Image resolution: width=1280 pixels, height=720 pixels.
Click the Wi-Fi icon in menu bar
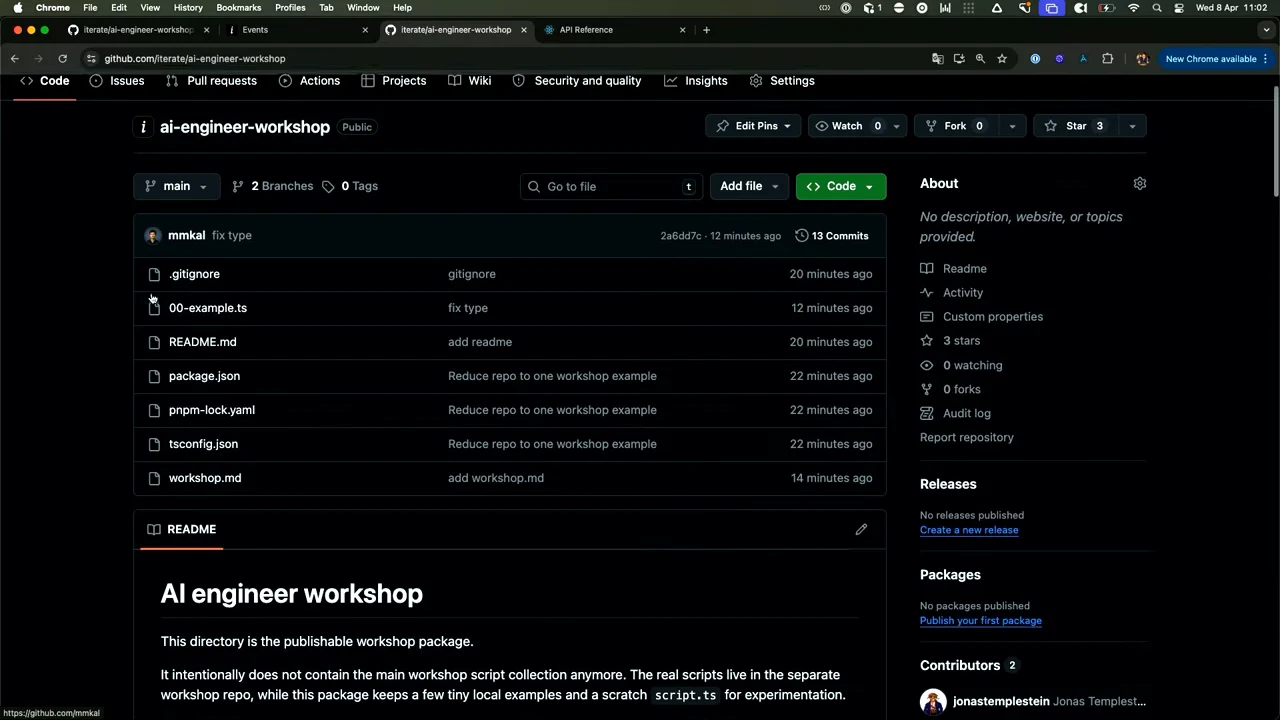click(x=1133, y=8)
